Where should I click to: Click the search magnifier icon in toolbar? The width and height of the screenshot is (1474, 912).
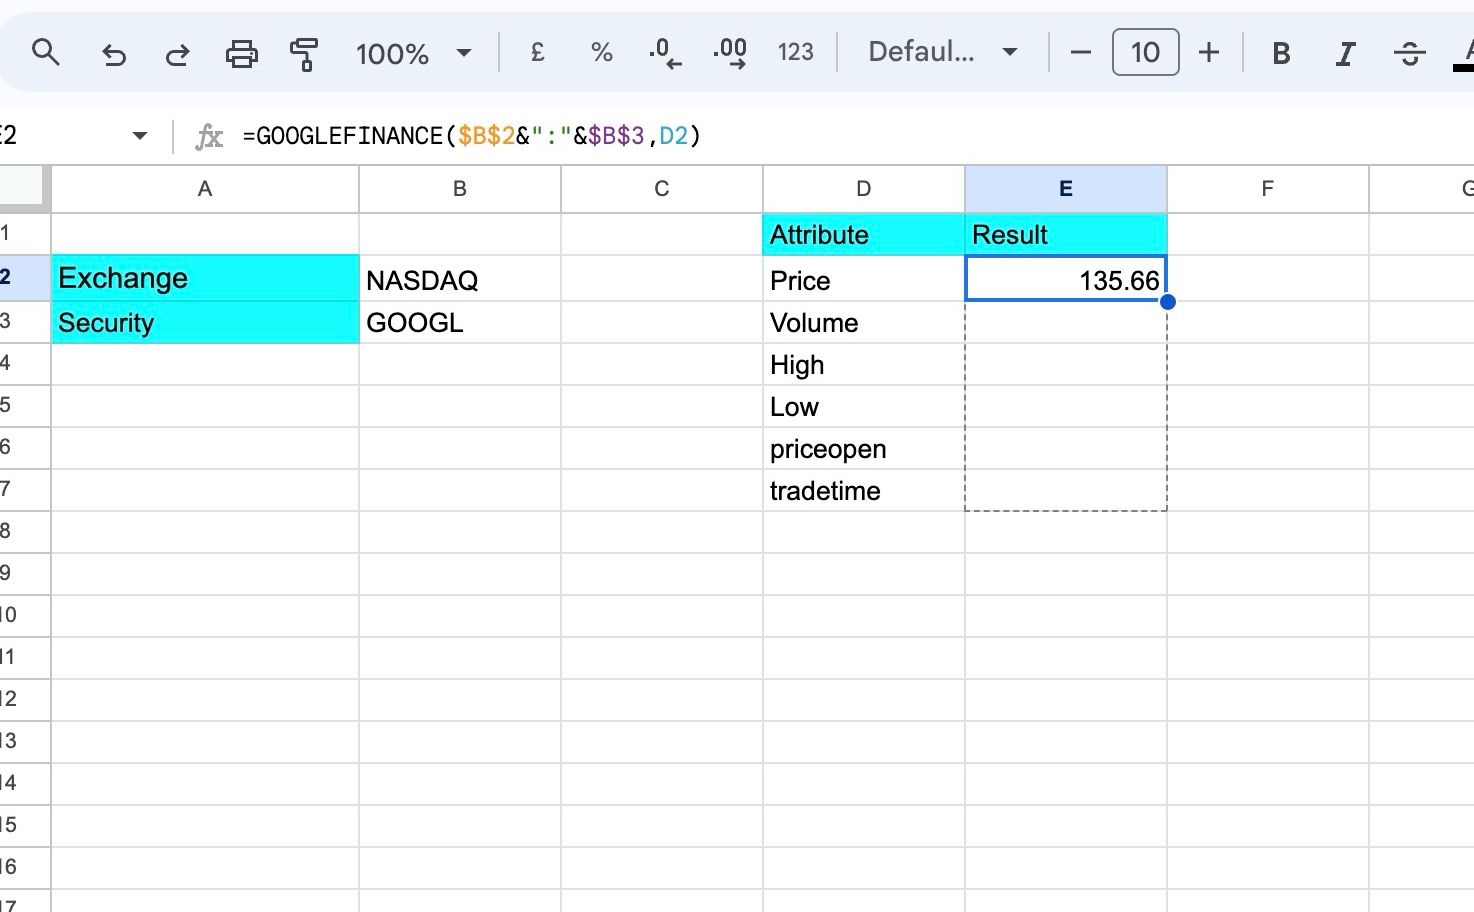coord(46,52)
